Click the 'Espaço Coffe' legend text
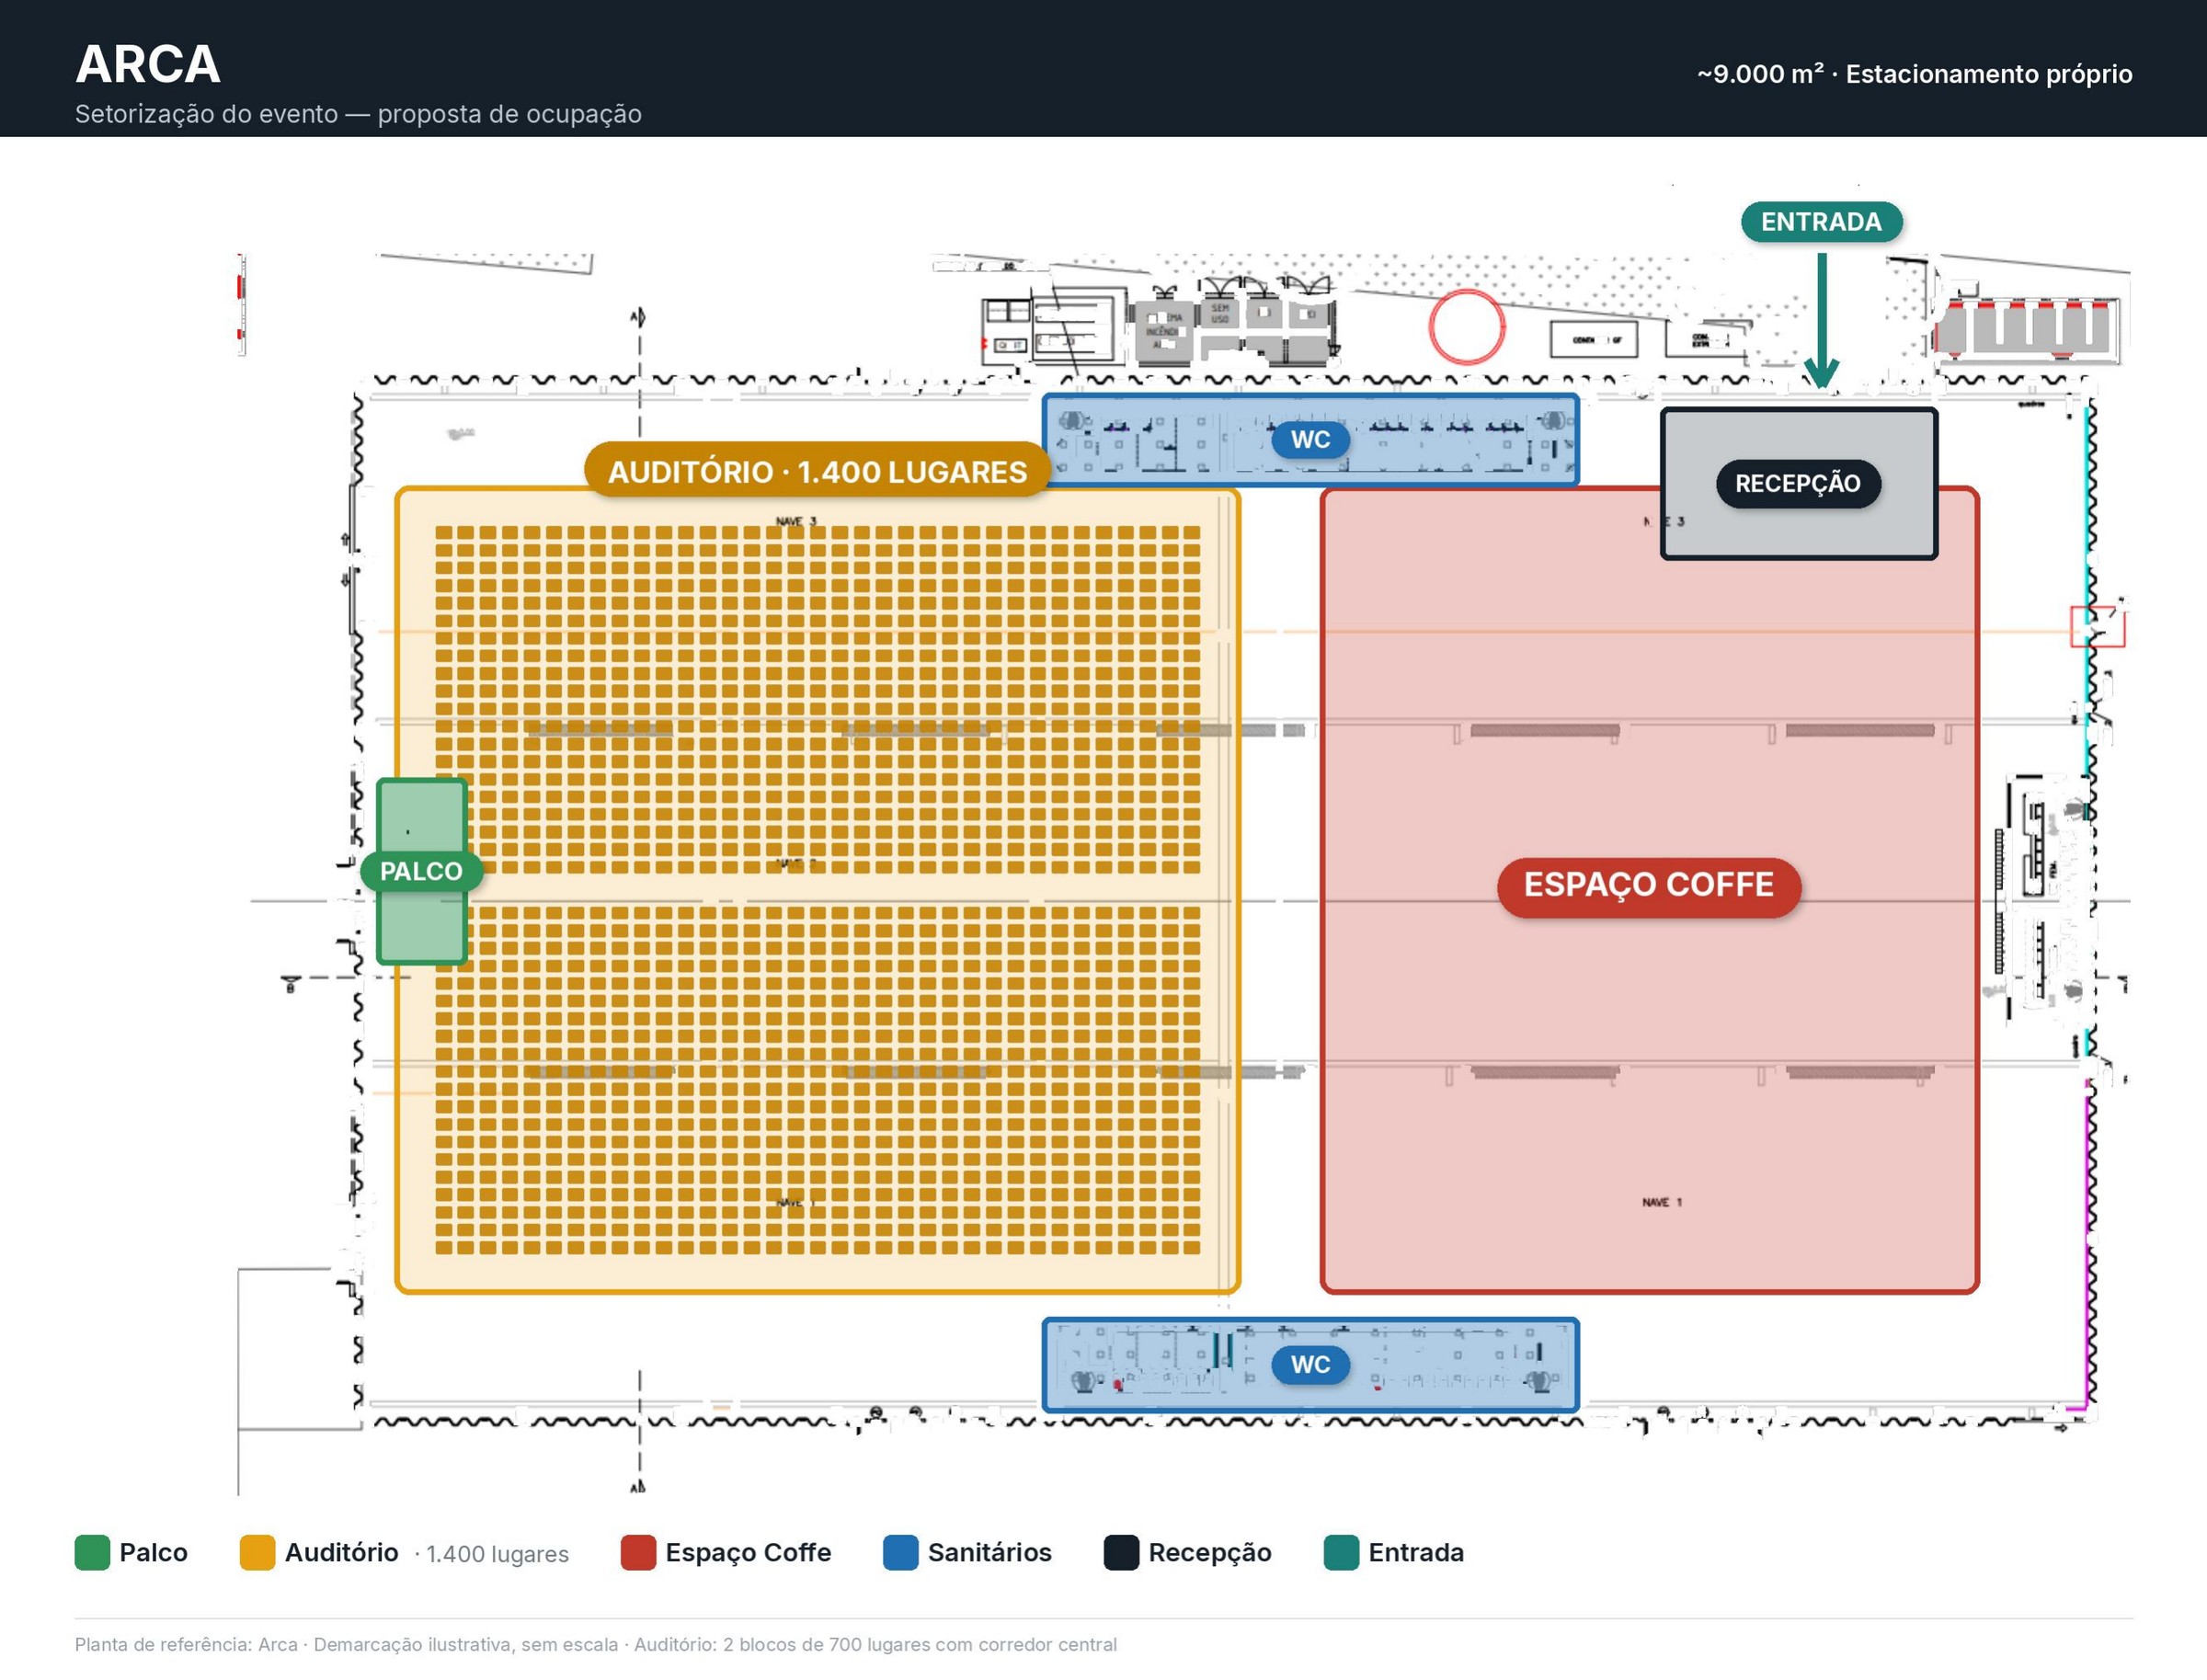 (748, 1553)
